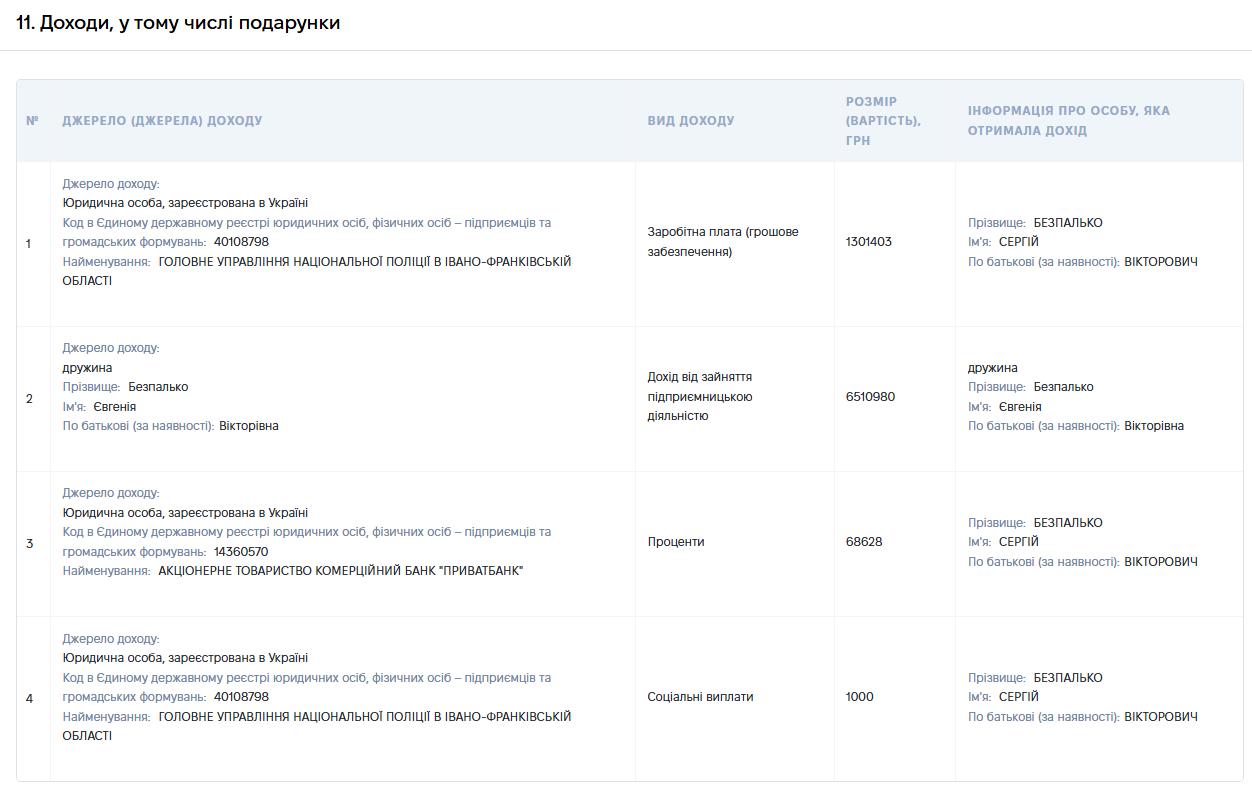Click 'Юридична особа, зареєстрована в Україні' in row 1
The width and height of the screenshot is (1252, 796).
(x=185, y=203)
